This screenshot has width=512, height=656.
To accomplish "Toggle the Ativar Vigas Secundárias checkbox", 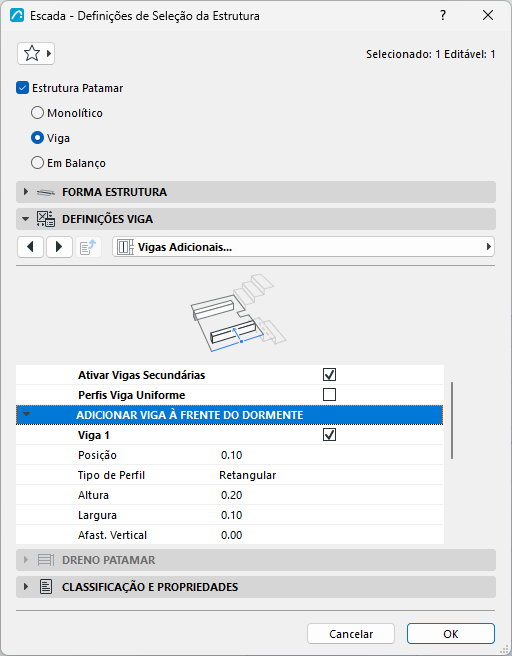I will coord(329,374).
